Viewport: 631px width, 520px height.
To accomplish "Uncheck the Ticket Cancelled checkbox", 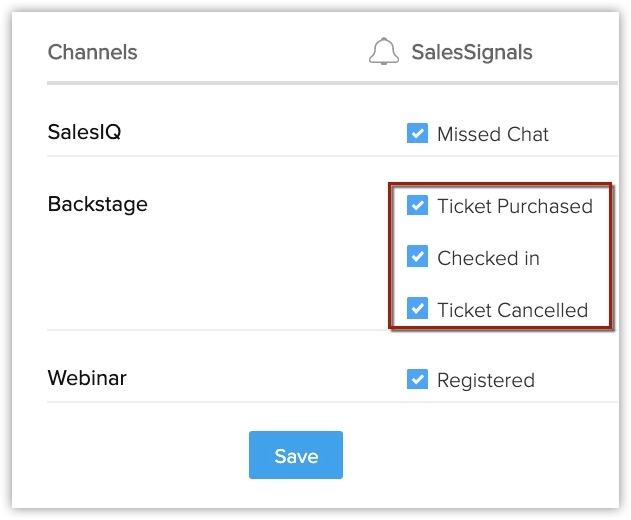I will [x=418, y=309].
